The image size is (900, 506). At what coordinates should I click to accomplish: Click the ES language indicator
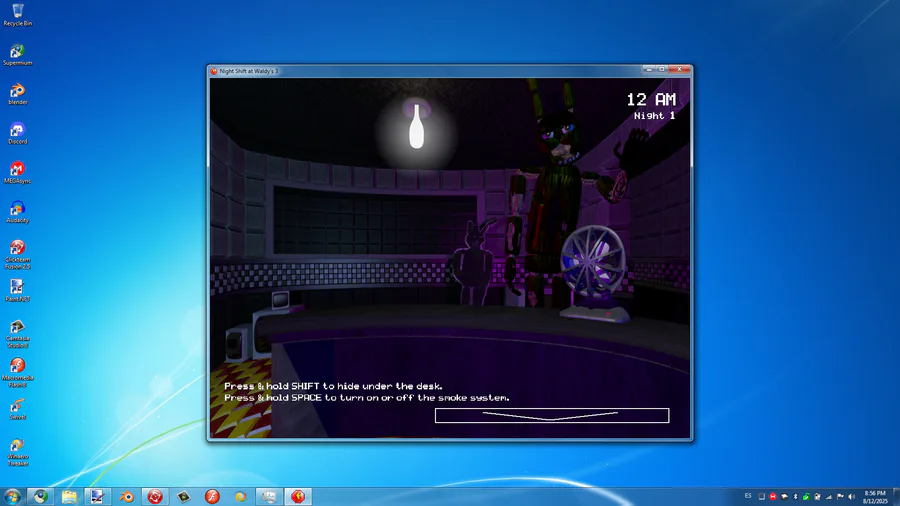[748, 496]
